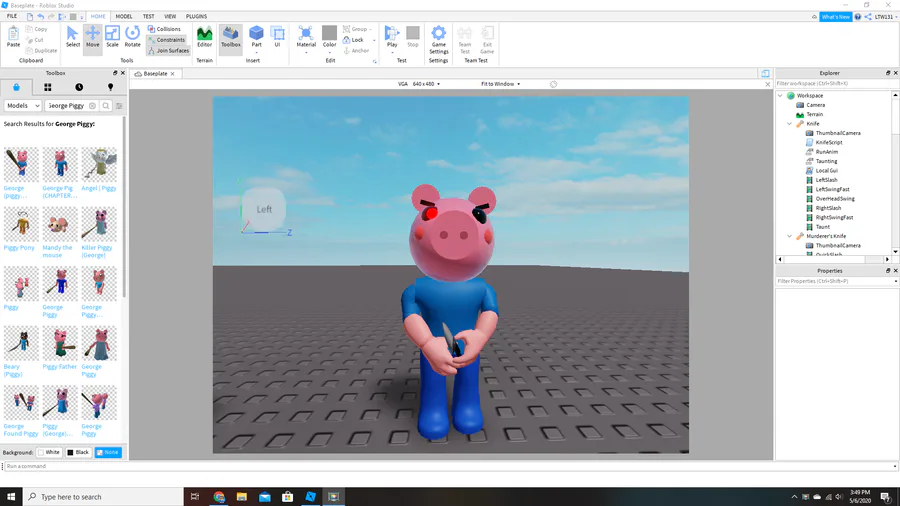Switch to the HOME ribbon tab
900x506 pixels.
point(98,17)
